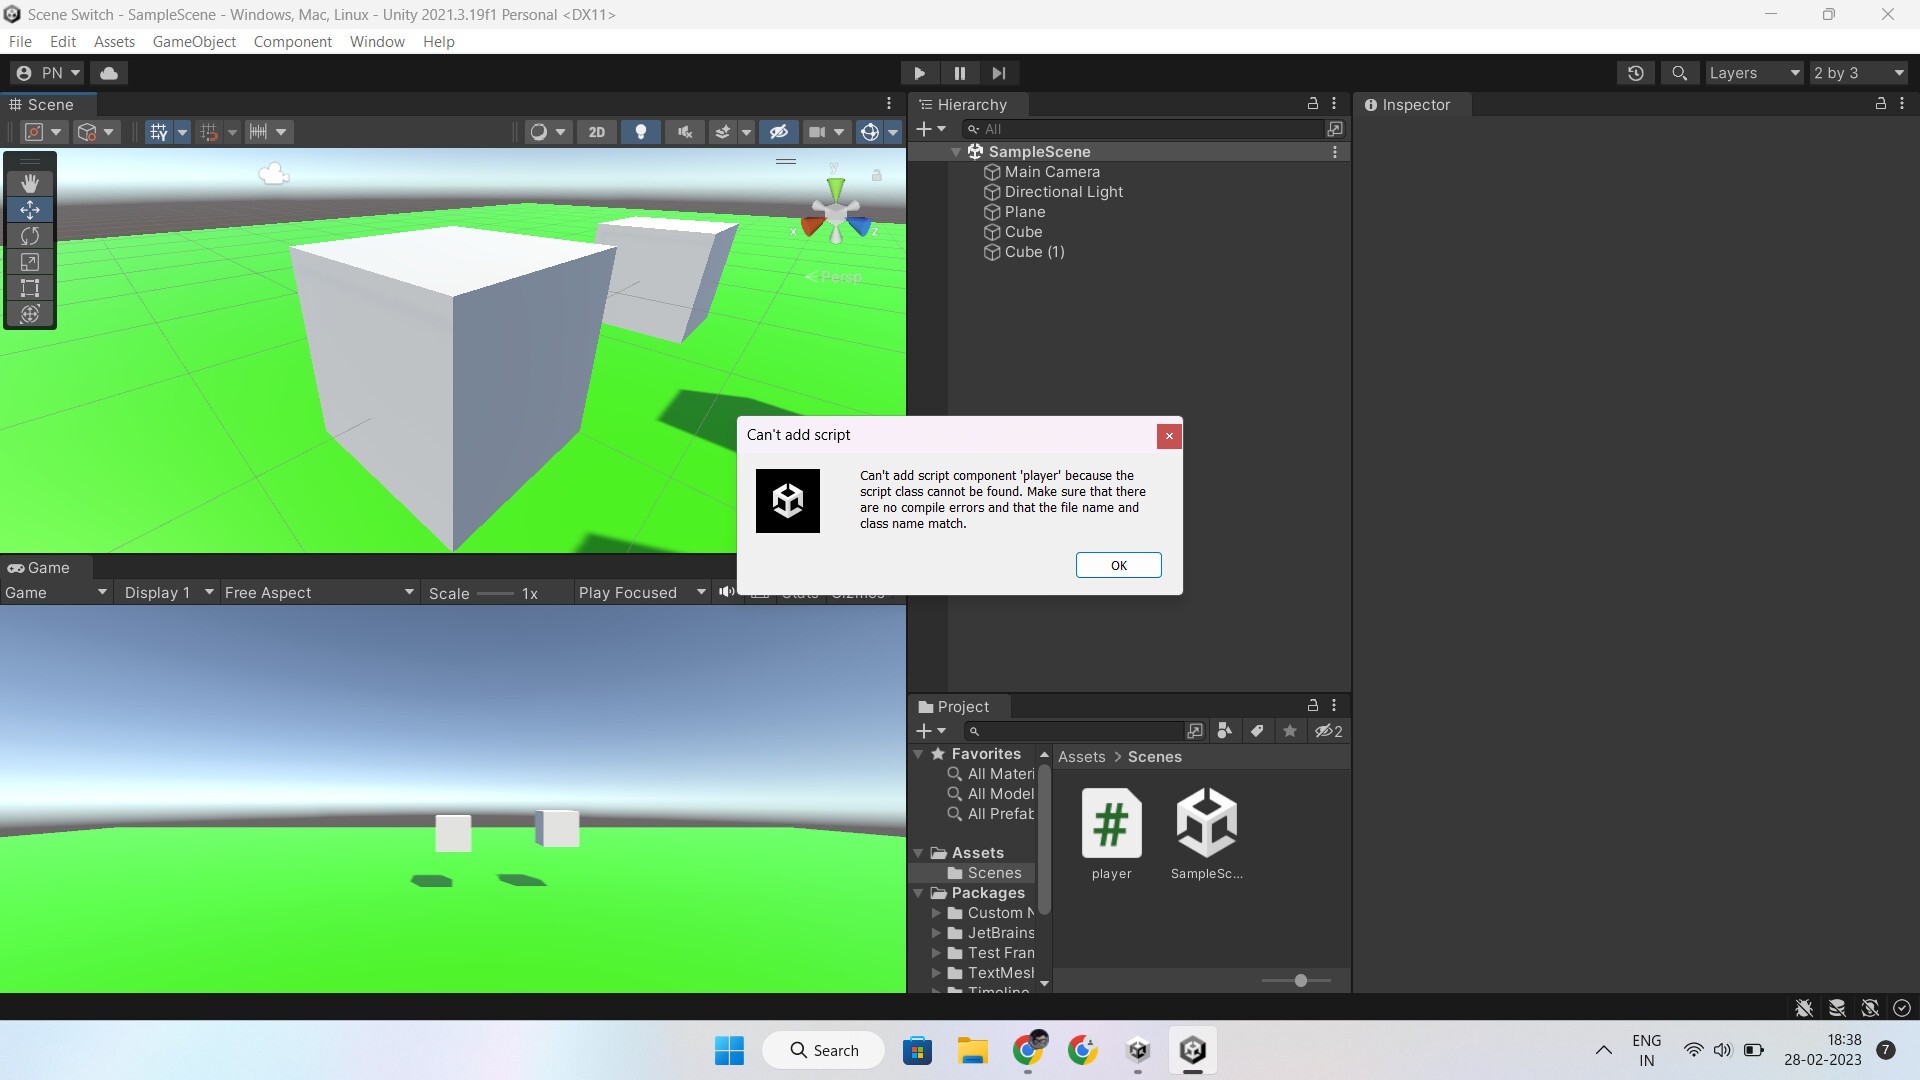1920x1080 pixels.
Task: Select the Rotate tool
Action: coord(30,236)
